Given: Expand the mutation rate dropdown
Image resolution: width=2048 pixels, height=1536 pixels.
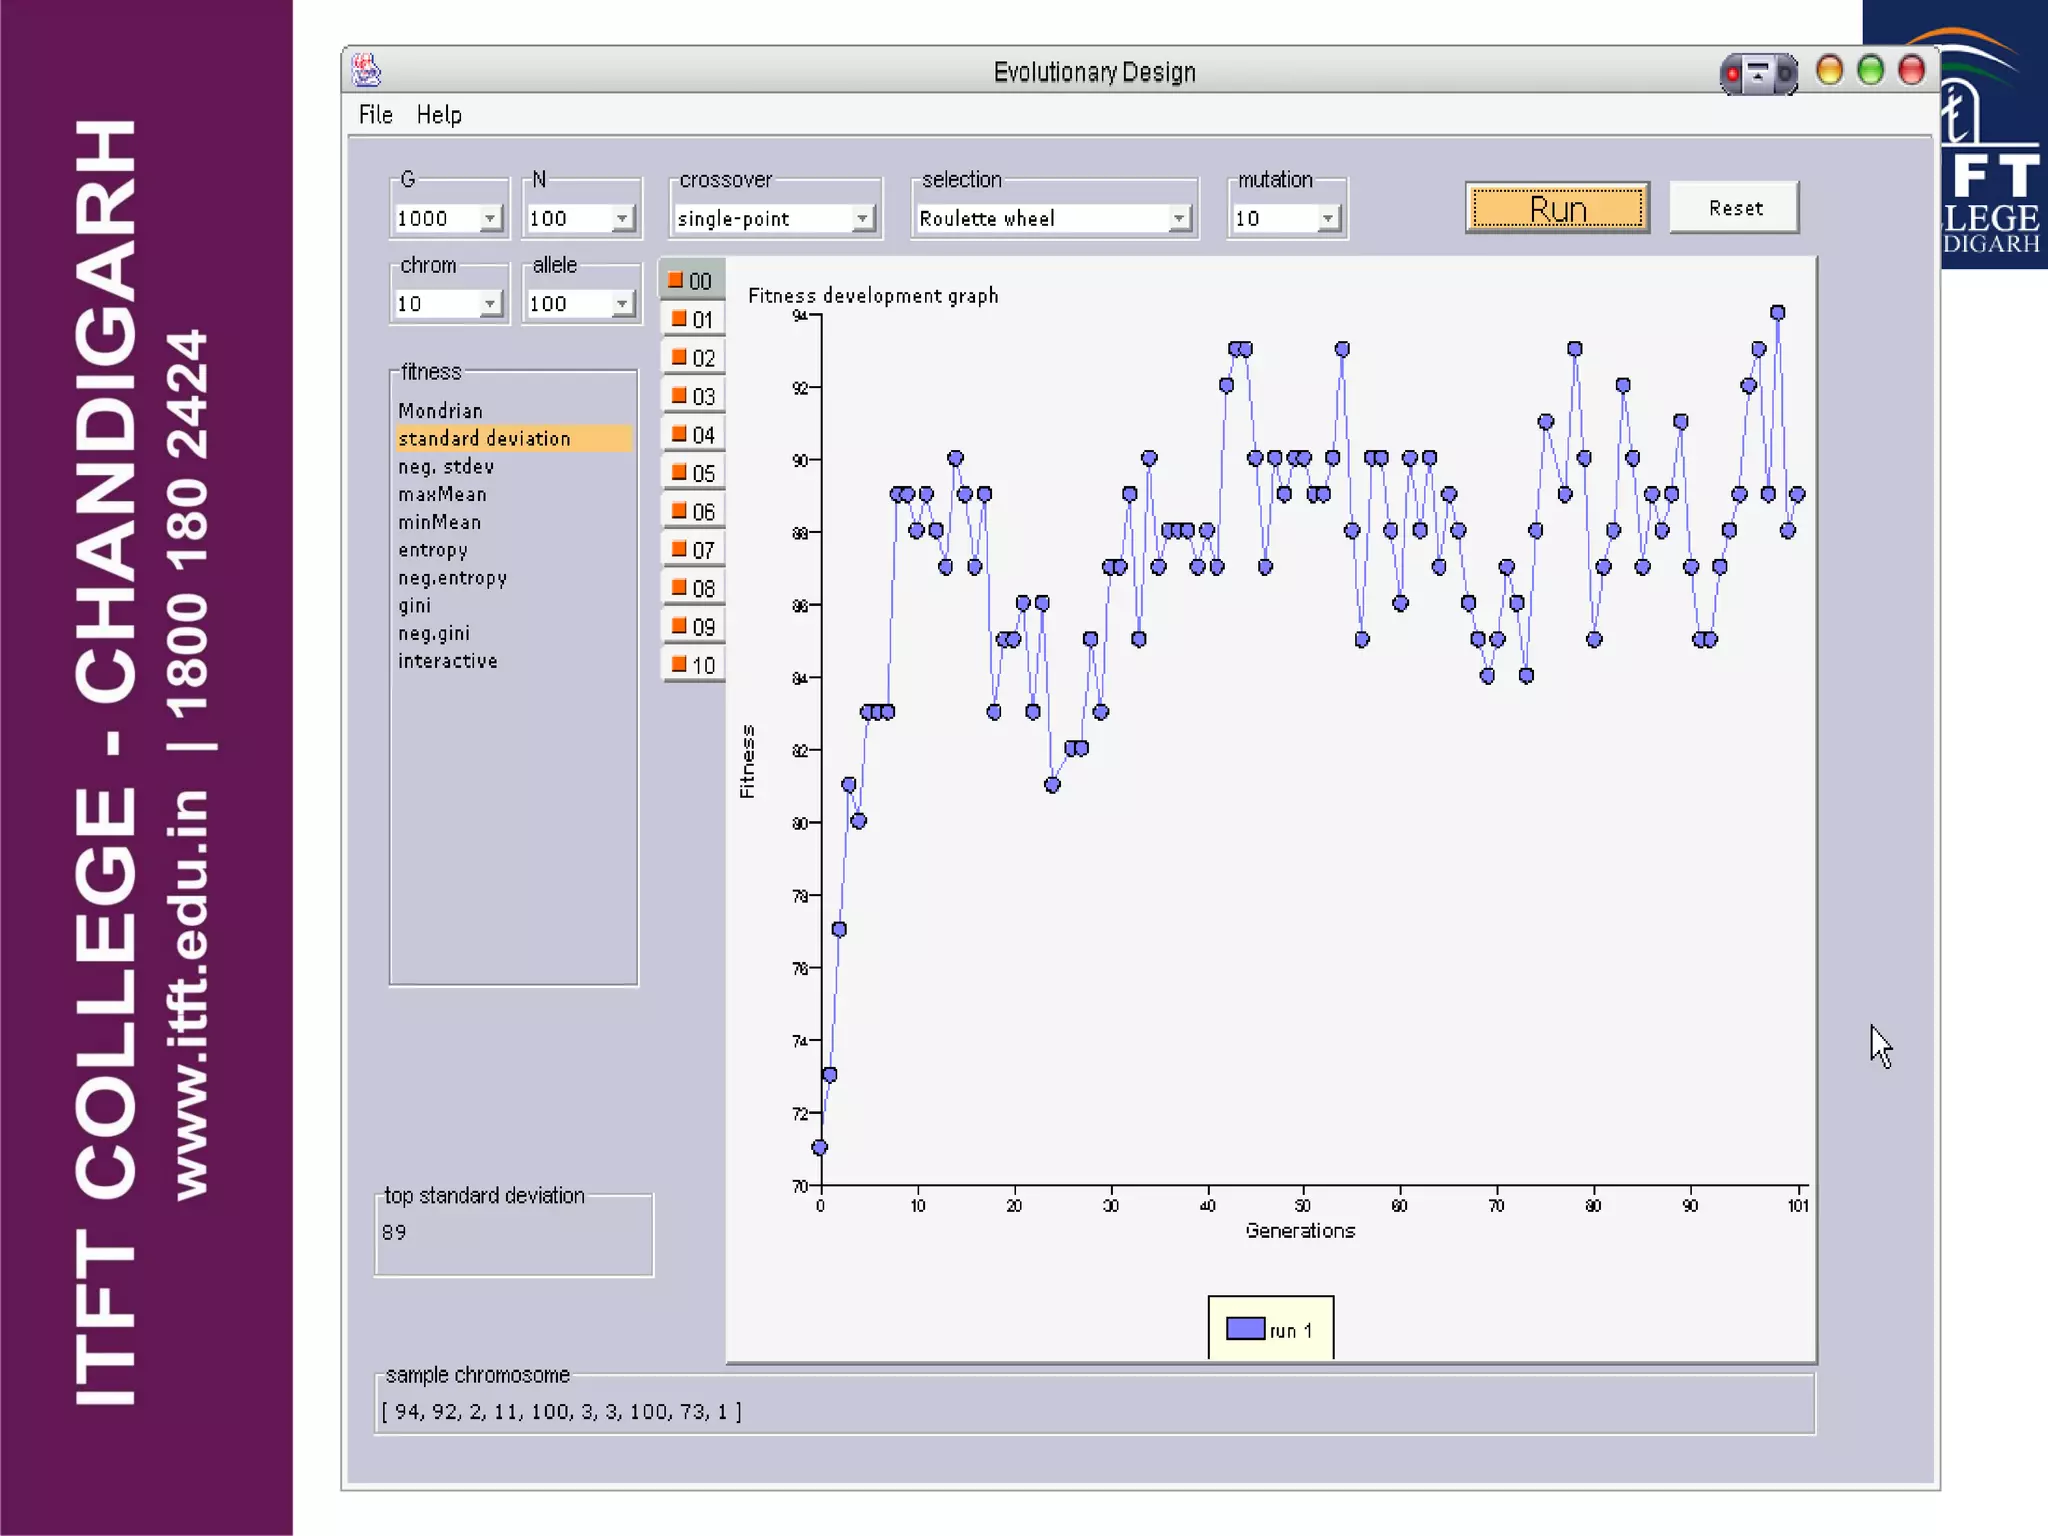Looking at the screenshot, I should point(1328,218).
